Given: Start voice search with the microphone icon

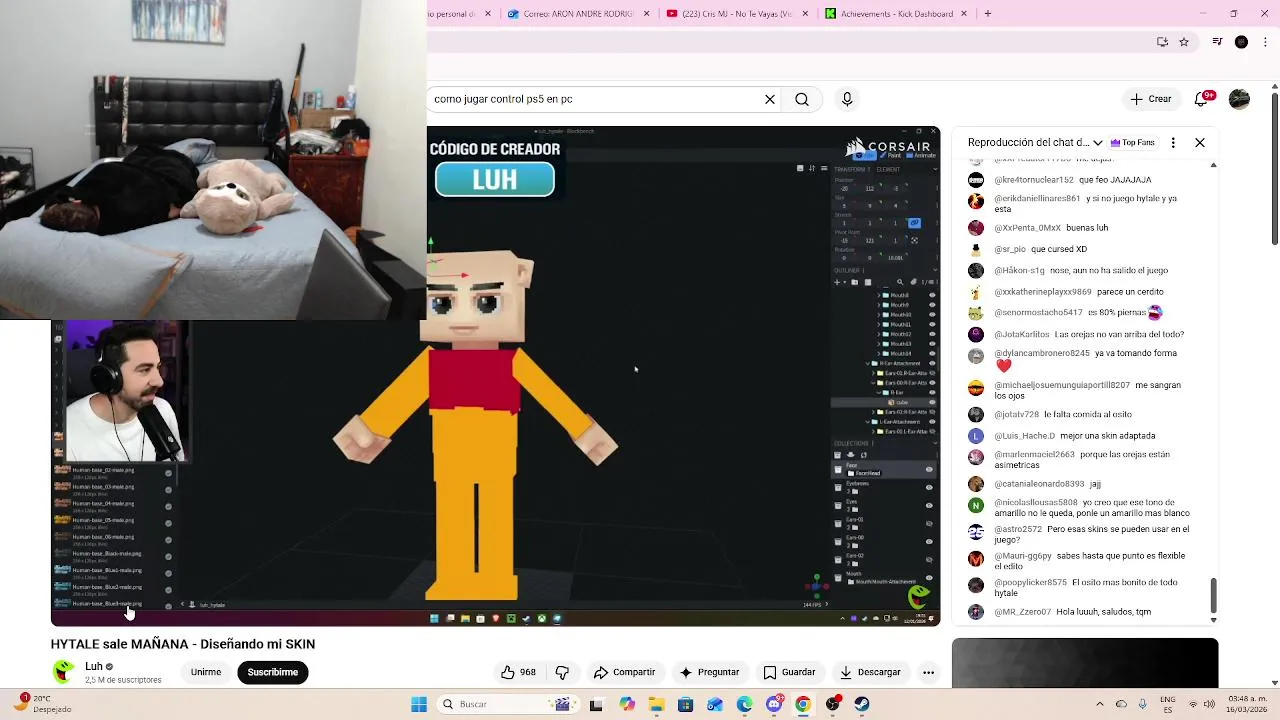Looking at the screenshot, I should (847, 99).
